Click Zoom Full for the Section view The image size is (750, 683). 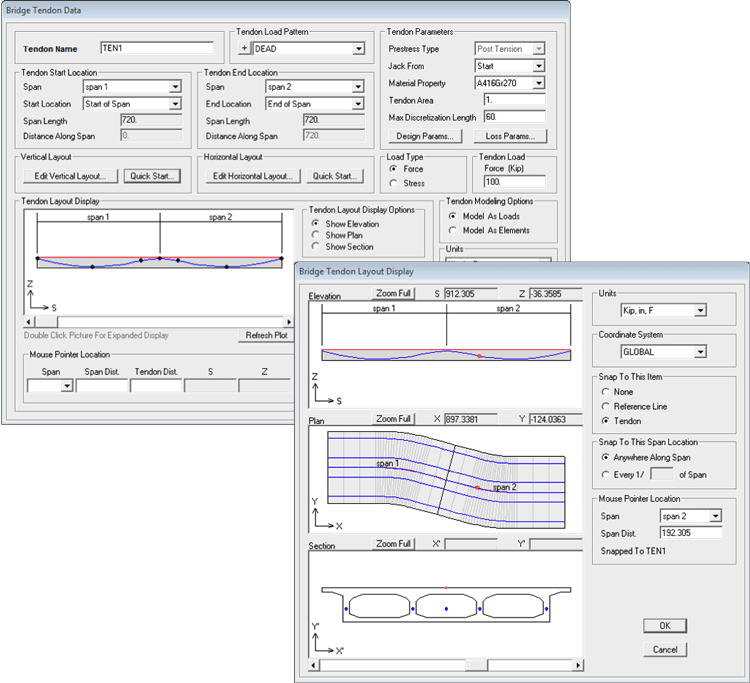click(x=393, y=544)
